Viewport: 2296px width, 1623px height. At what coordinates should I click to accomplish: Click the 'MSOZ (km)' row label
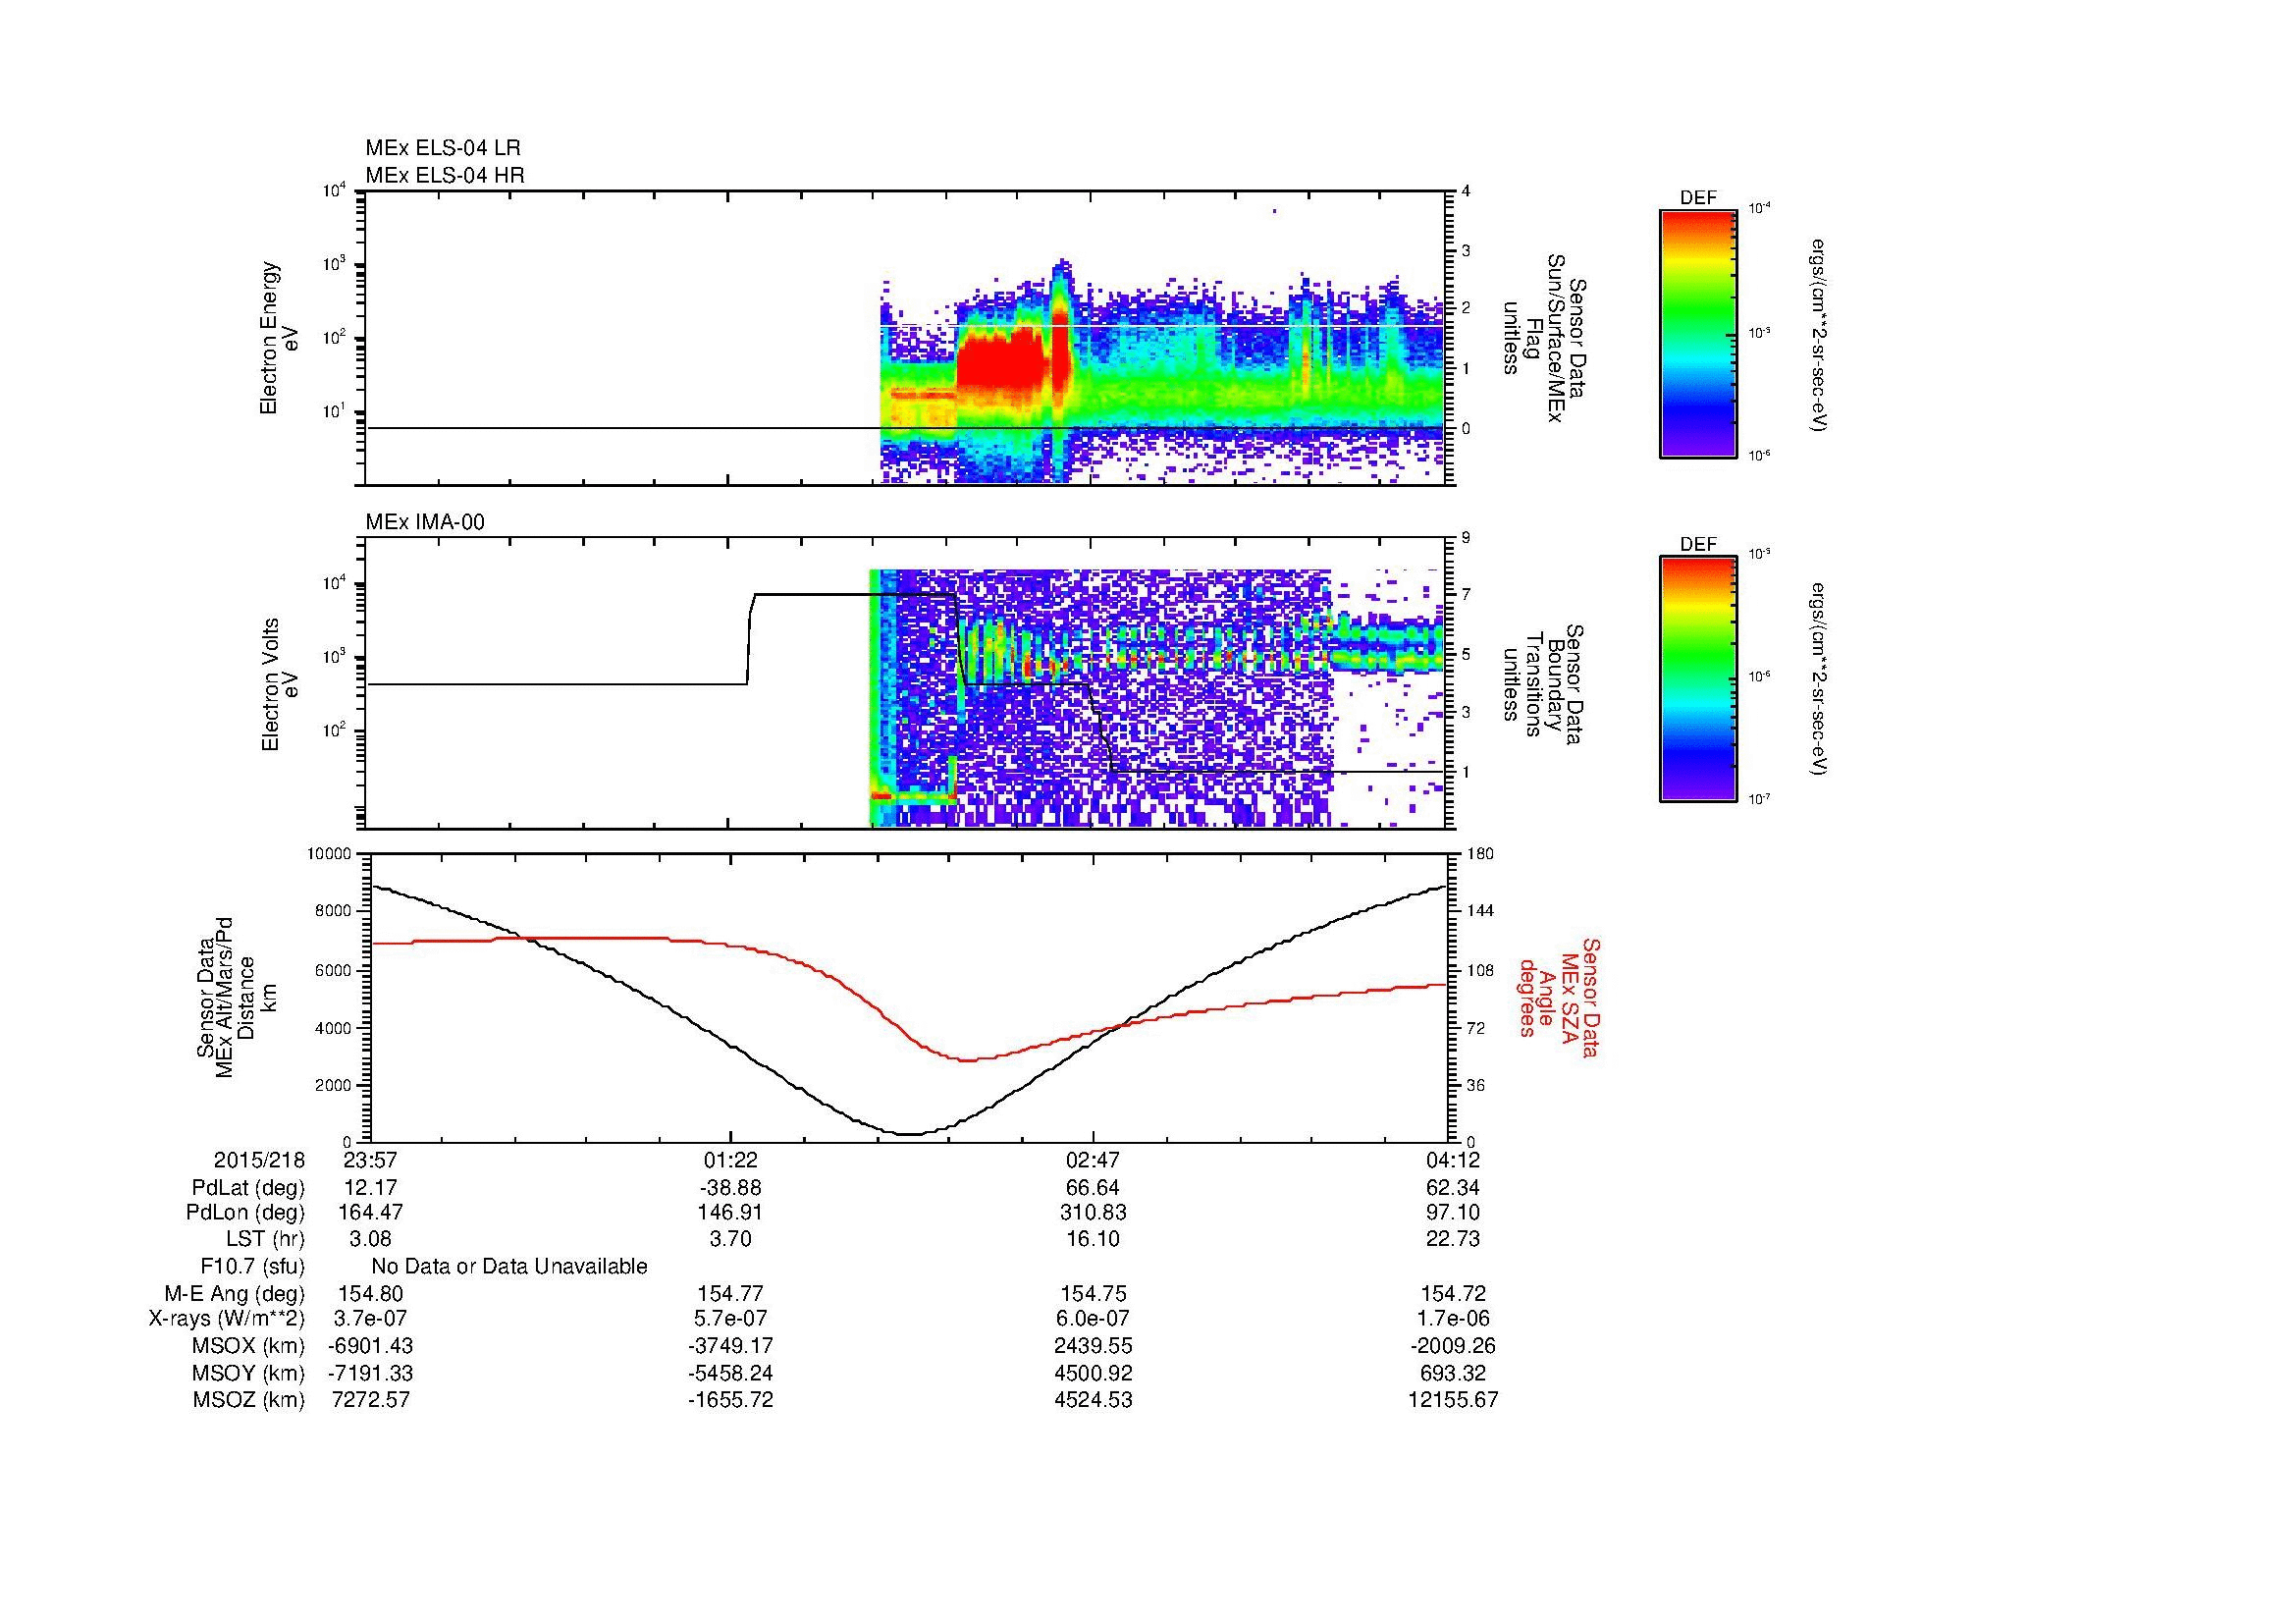[249, 1400]
